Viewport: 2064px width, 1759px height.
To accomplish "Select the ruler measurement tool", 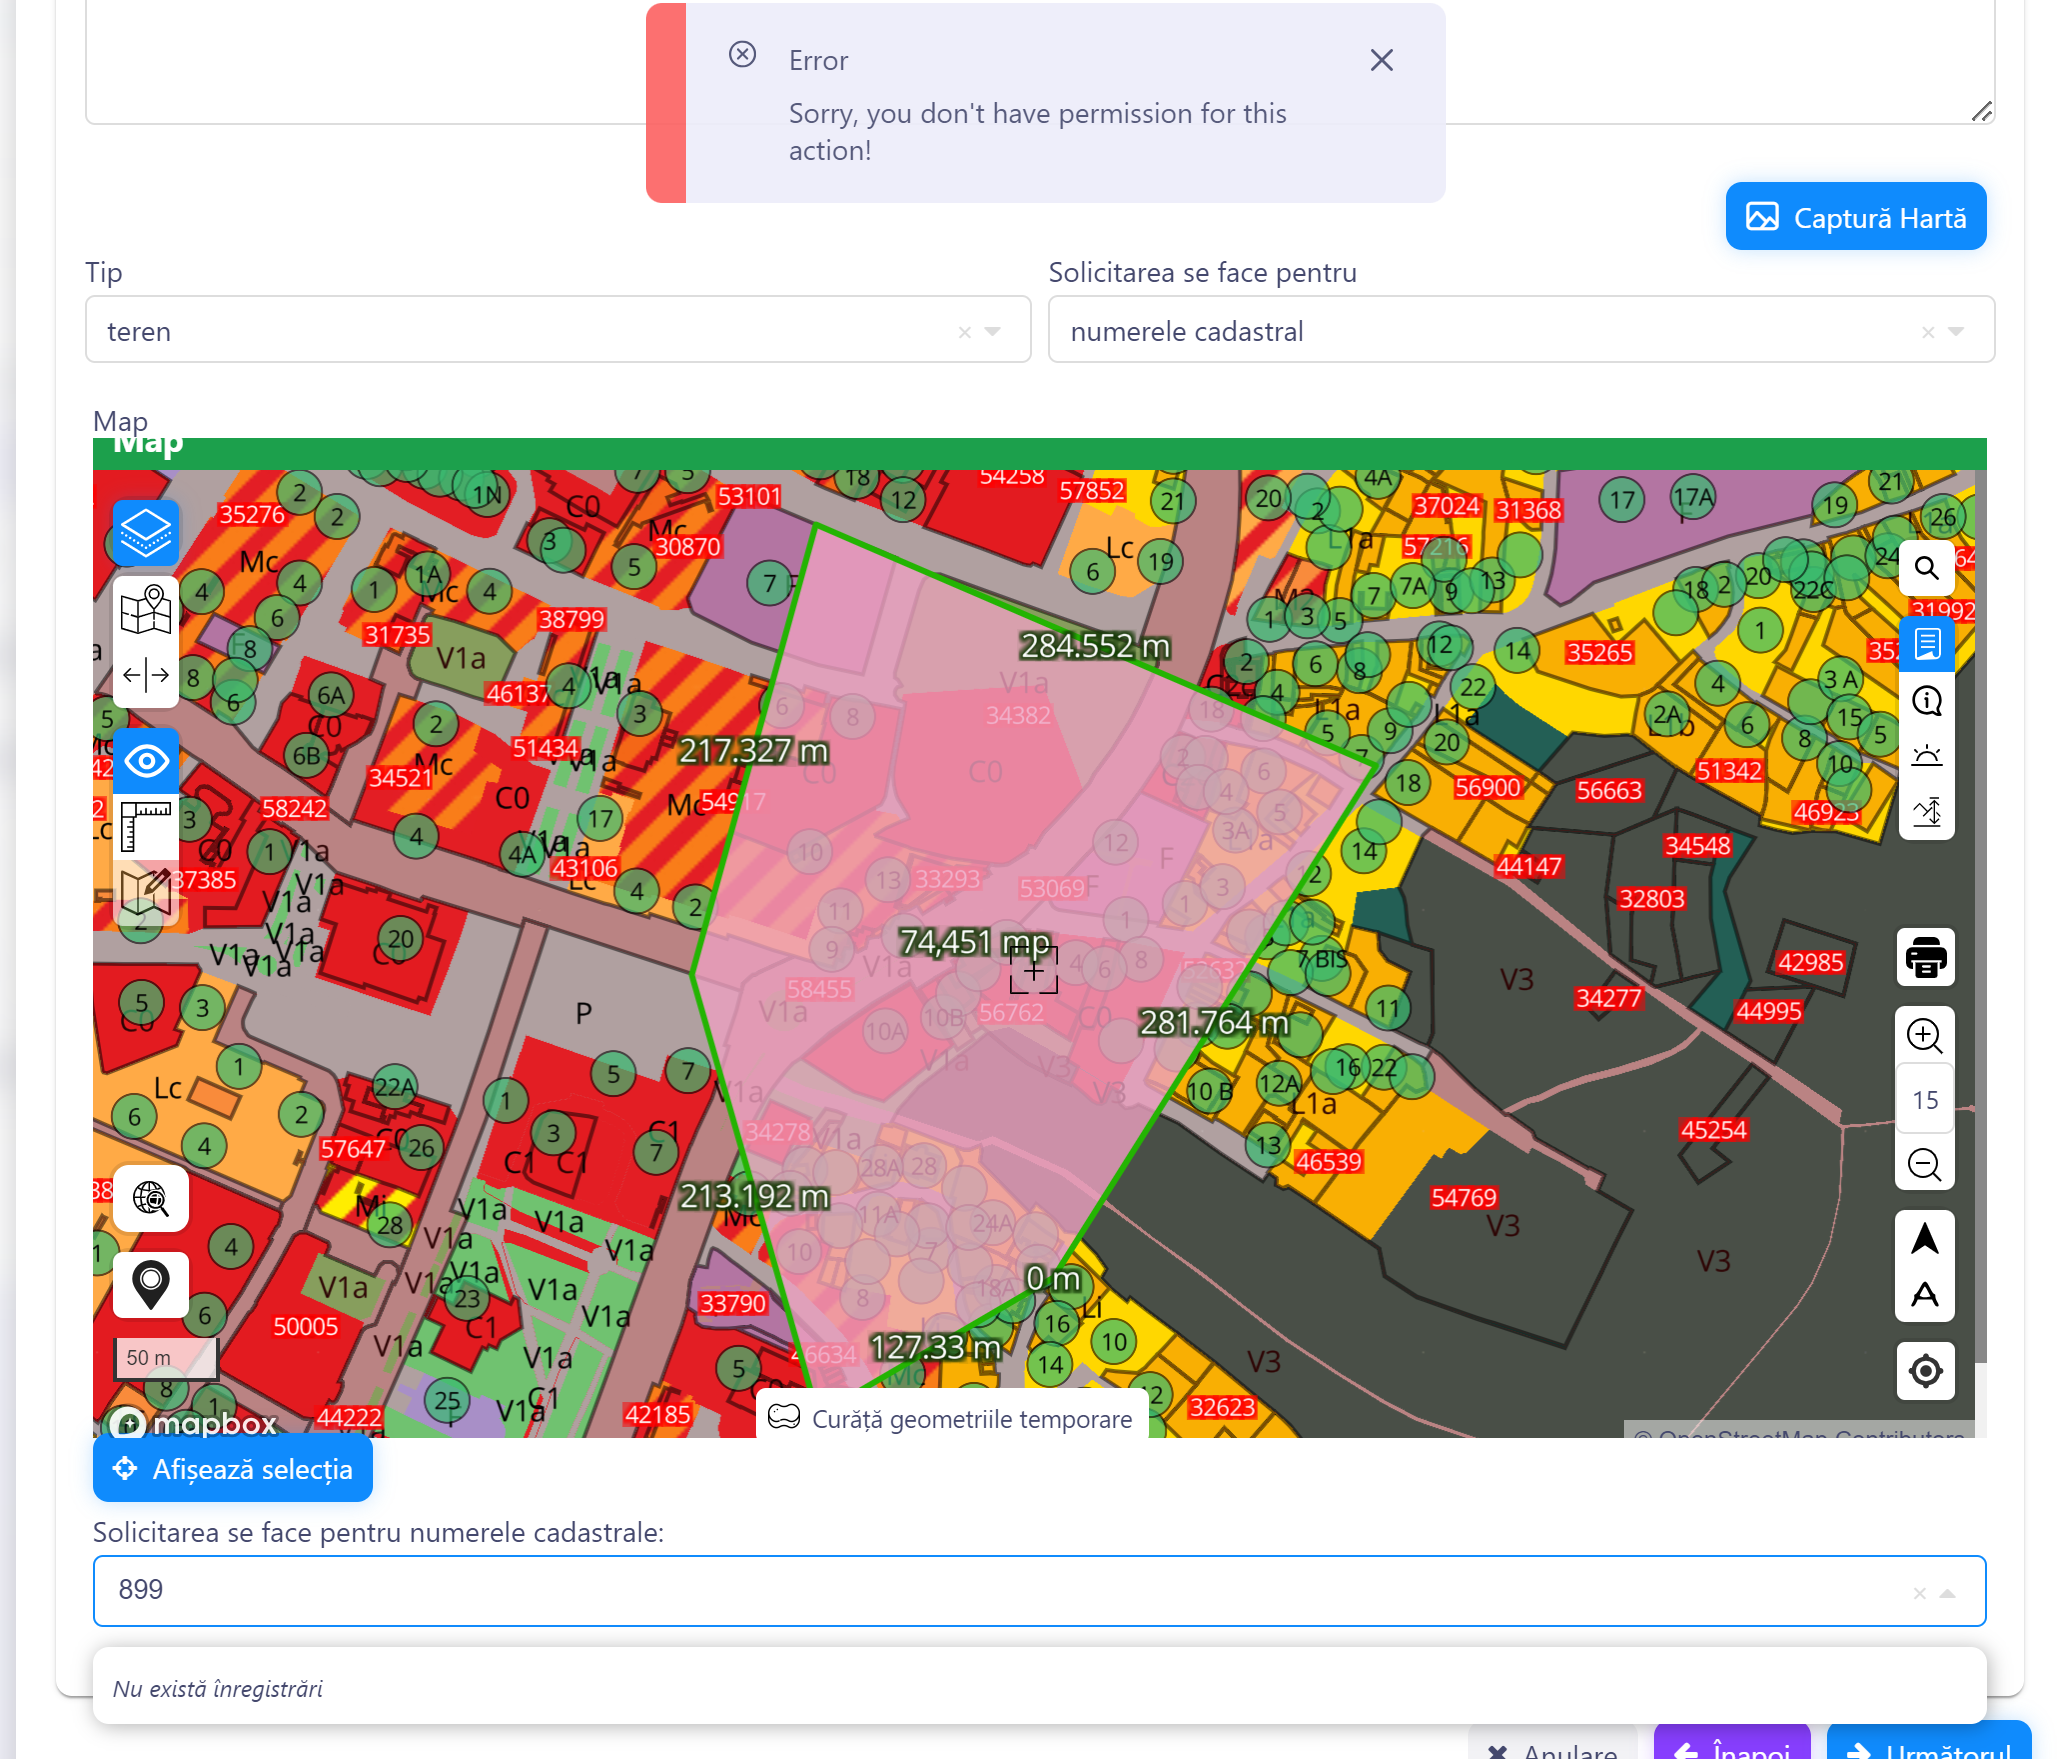I will coord(146,826).
